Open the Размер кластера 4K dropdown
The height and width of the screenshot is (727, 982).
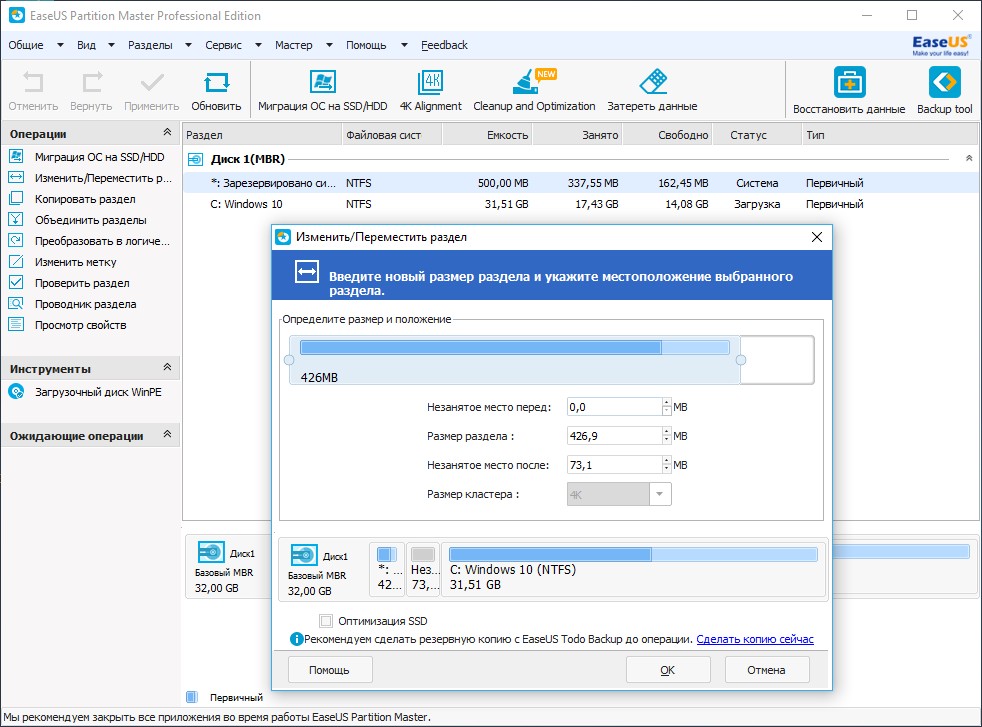659,494
